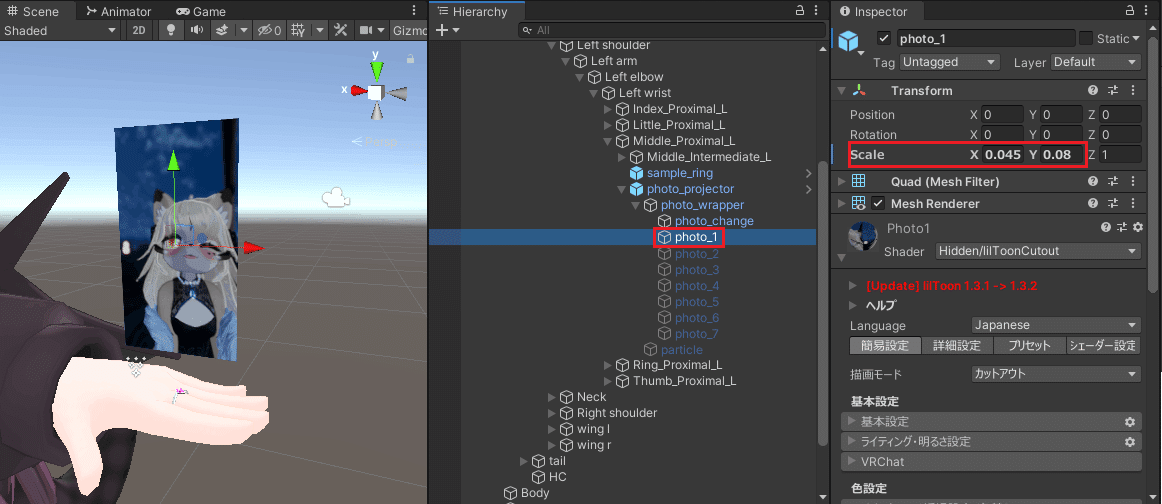This screenshot has height=504, width=1162.
Task: Toggle hidden objects visibility eye icon
Action: (x=269, y=30)
